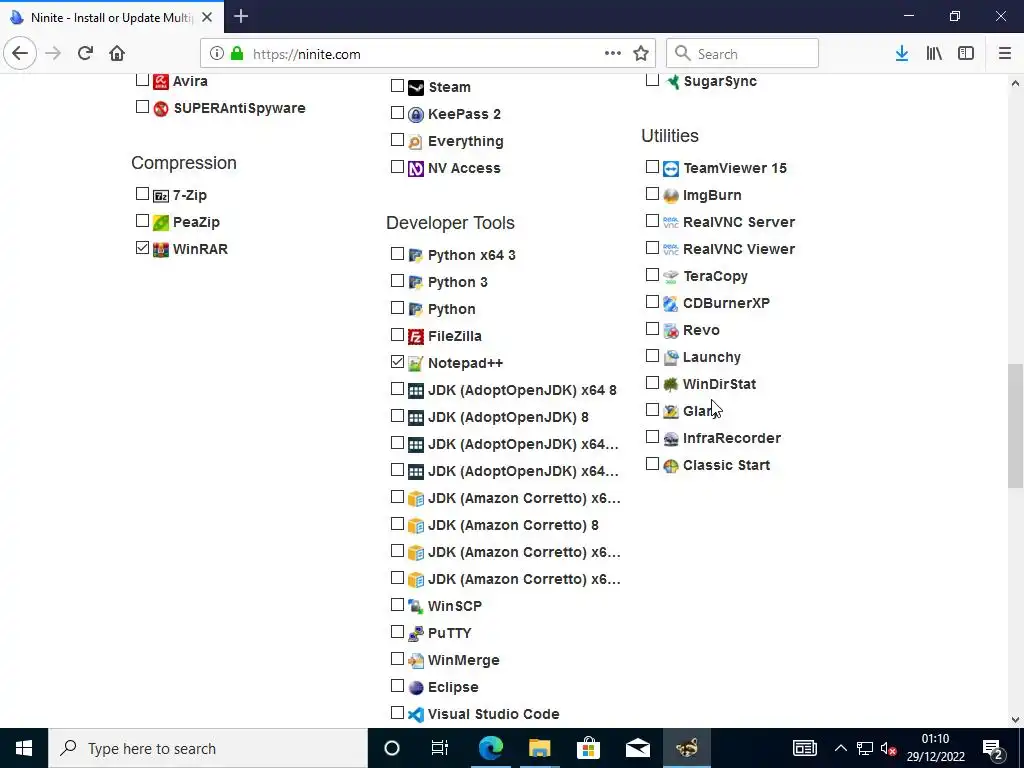Click the Classic Start shell icon
The image size is (1024, 768).
(x=671, y=466)
